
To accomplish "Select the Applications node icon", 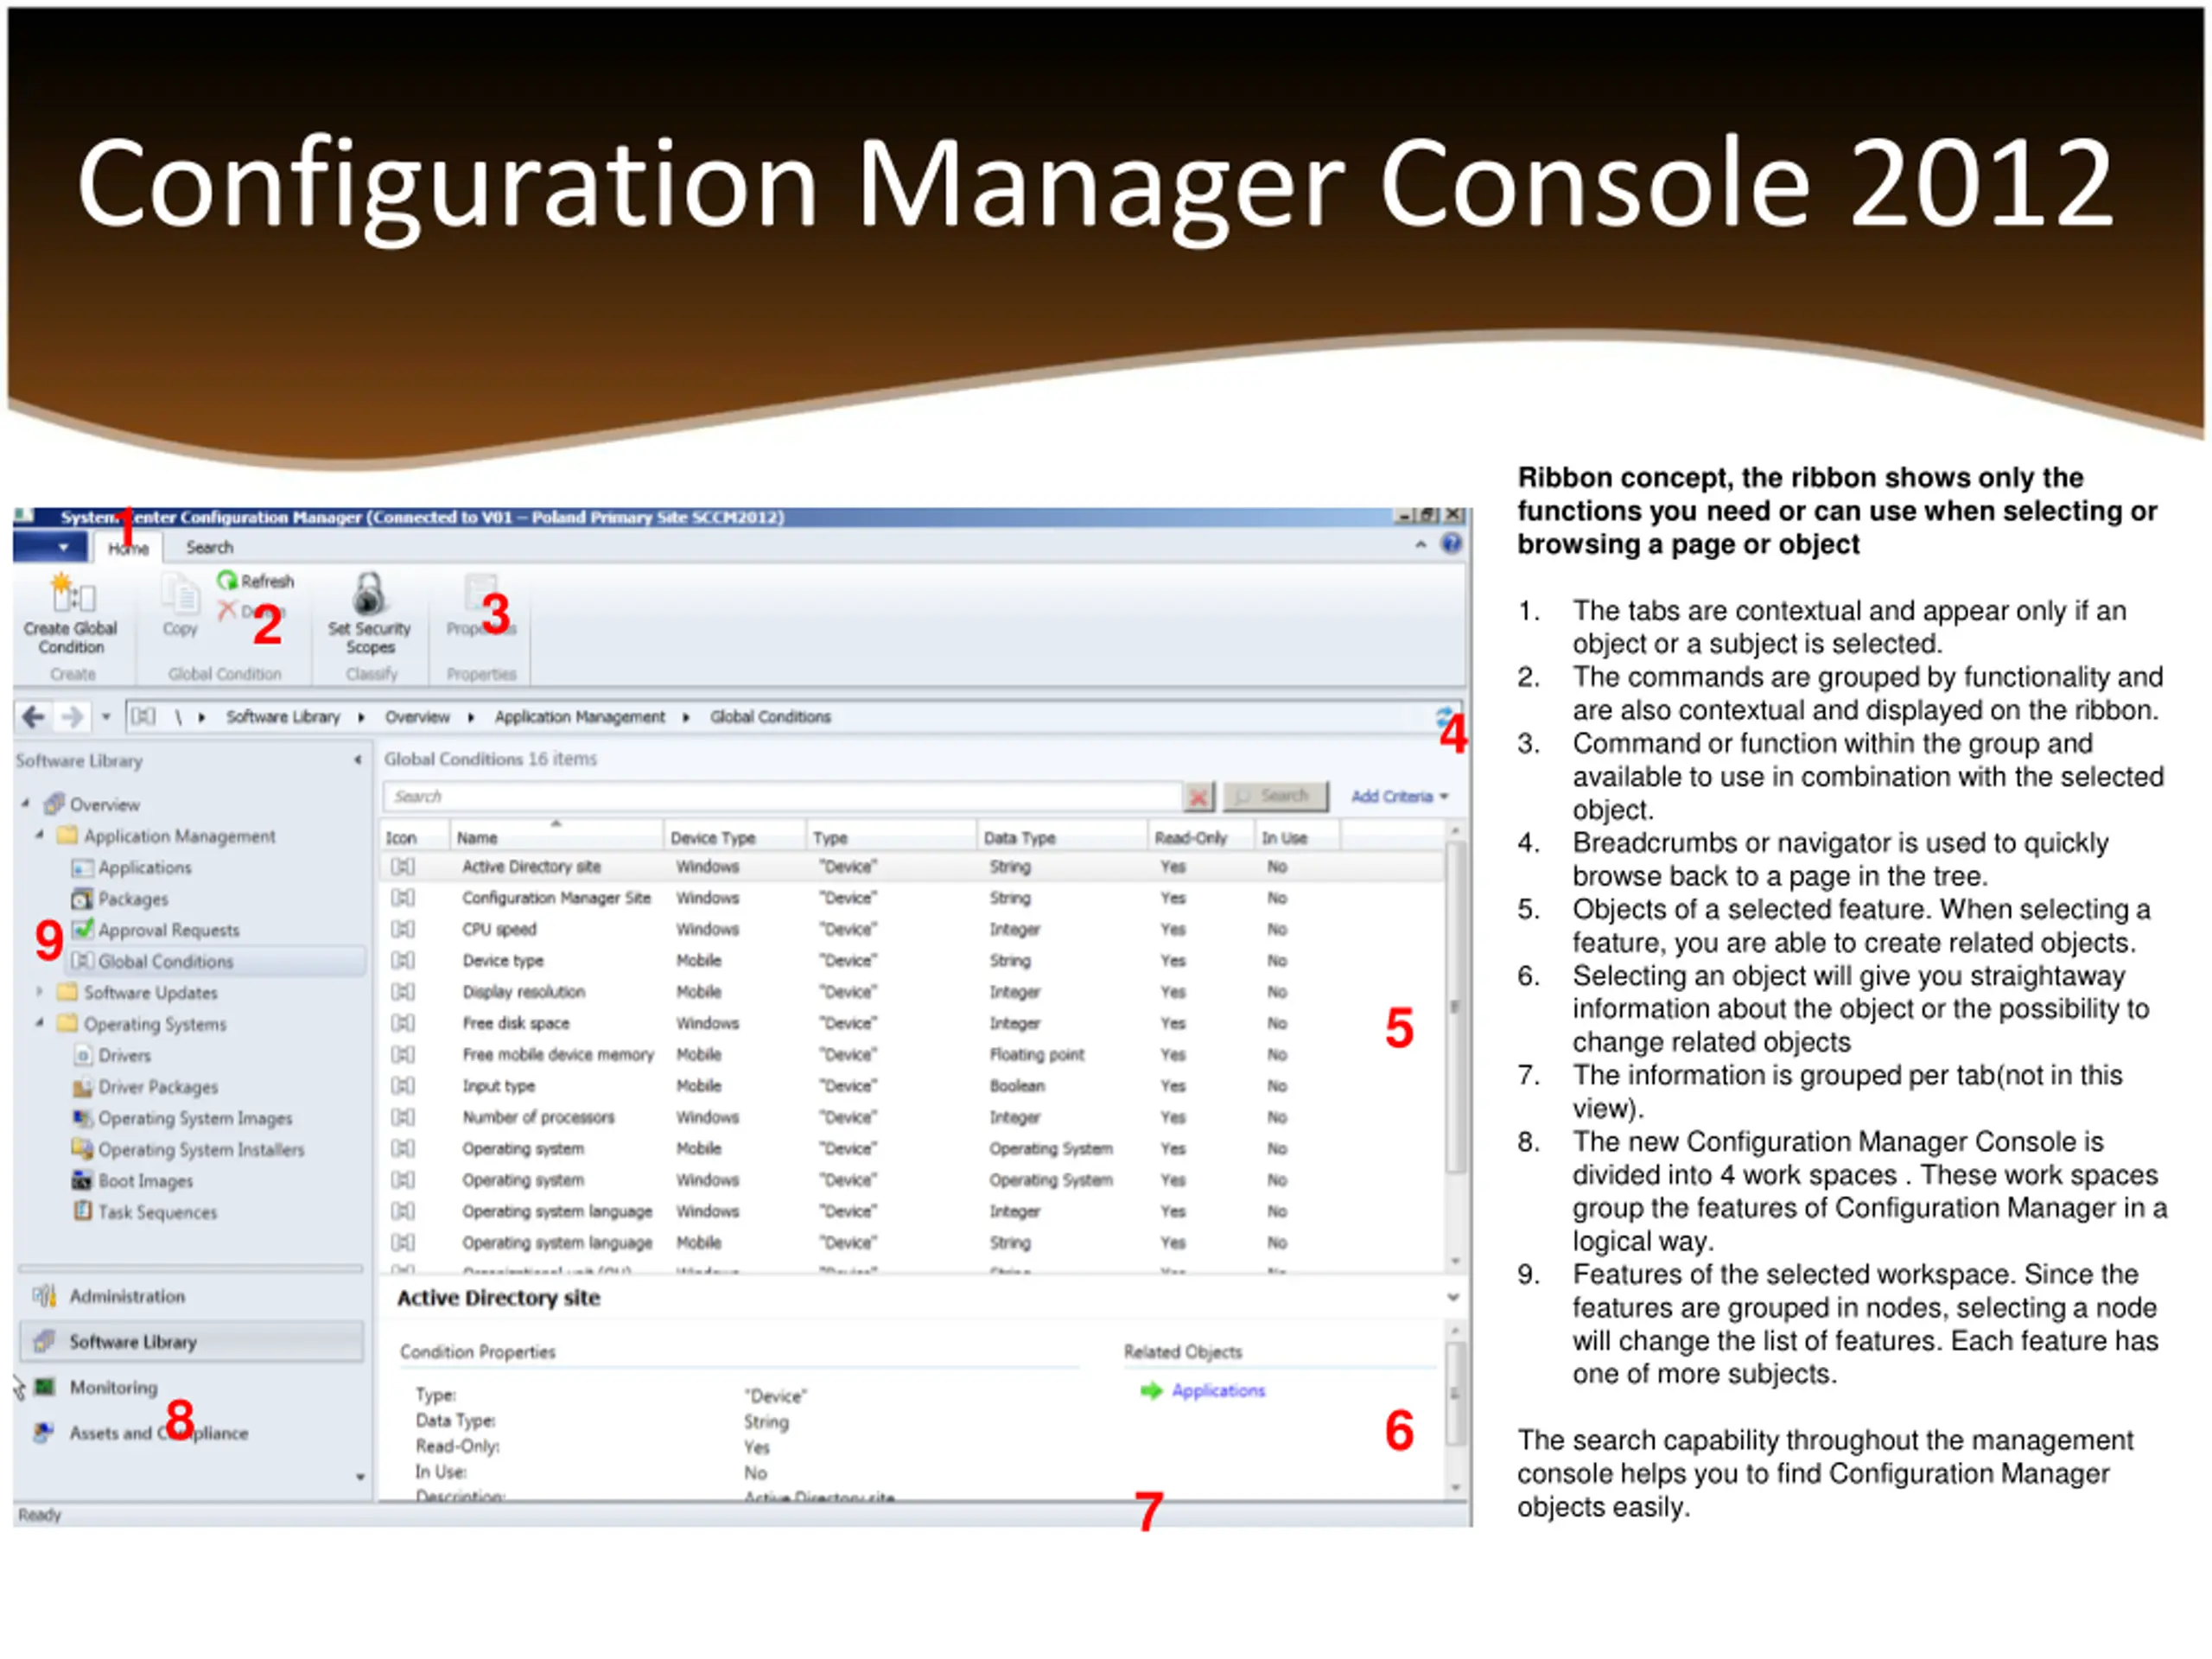I will pos(82,868).
